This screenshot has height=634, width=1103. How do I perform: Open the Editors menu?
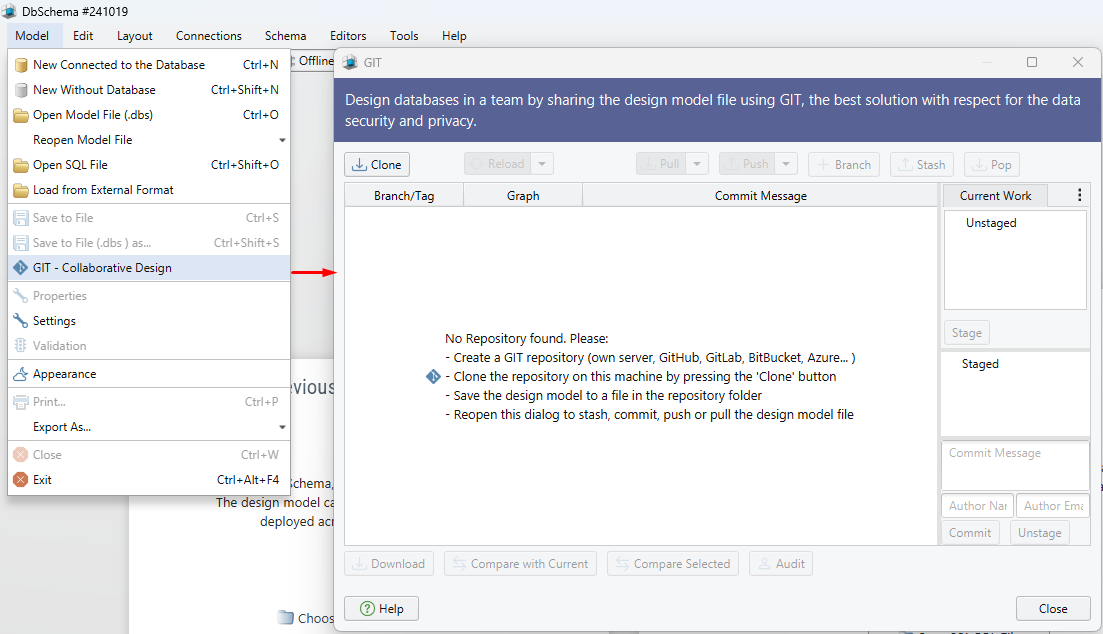[348, 36]
